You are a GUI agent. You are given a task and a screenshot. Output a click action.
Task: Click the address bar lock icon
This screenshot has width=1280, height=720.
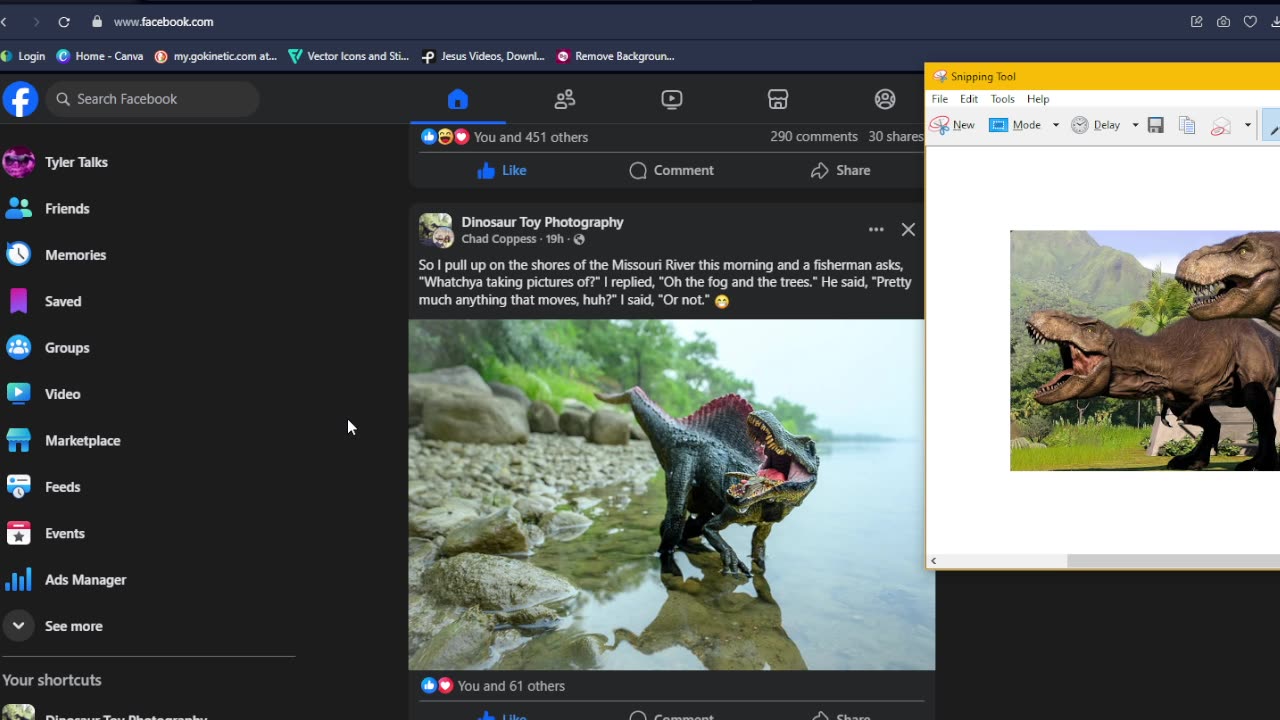click(97, 21)
